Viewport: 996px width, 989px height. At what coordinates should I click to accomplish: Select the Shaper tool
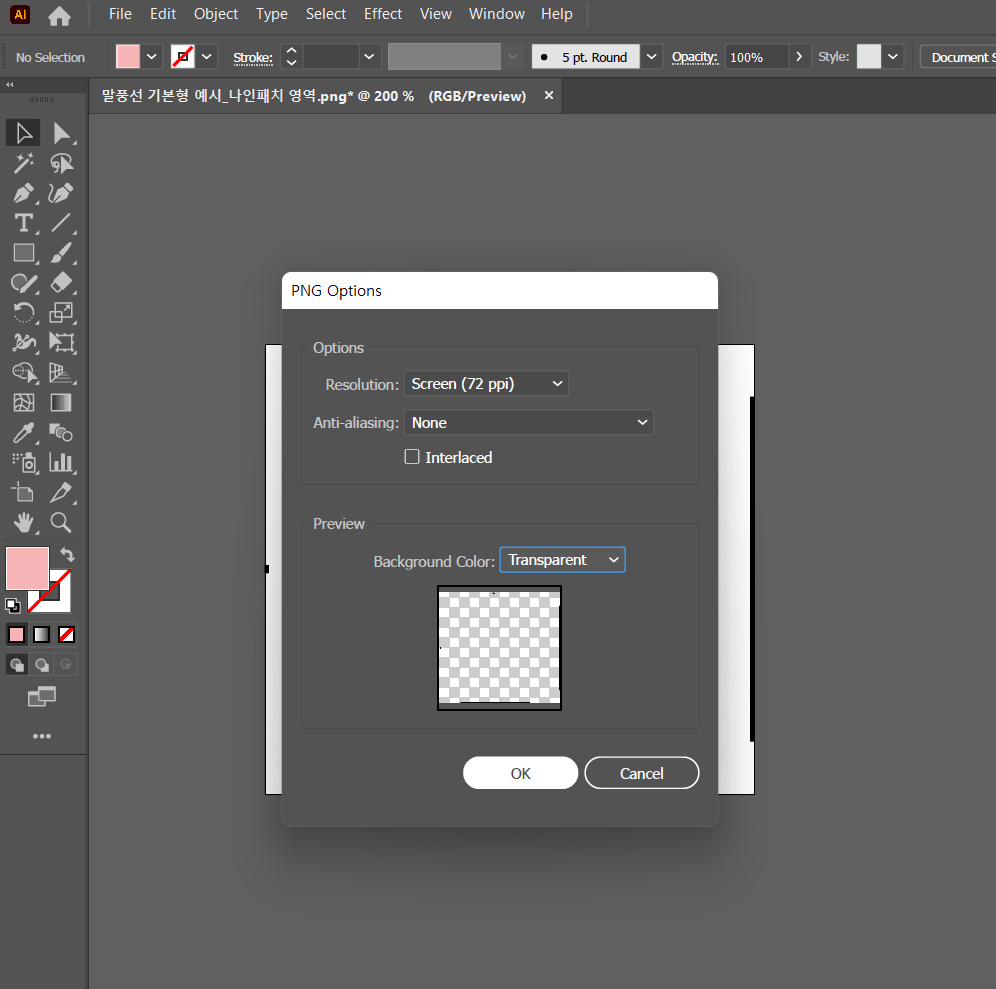(x=24, y=283)
